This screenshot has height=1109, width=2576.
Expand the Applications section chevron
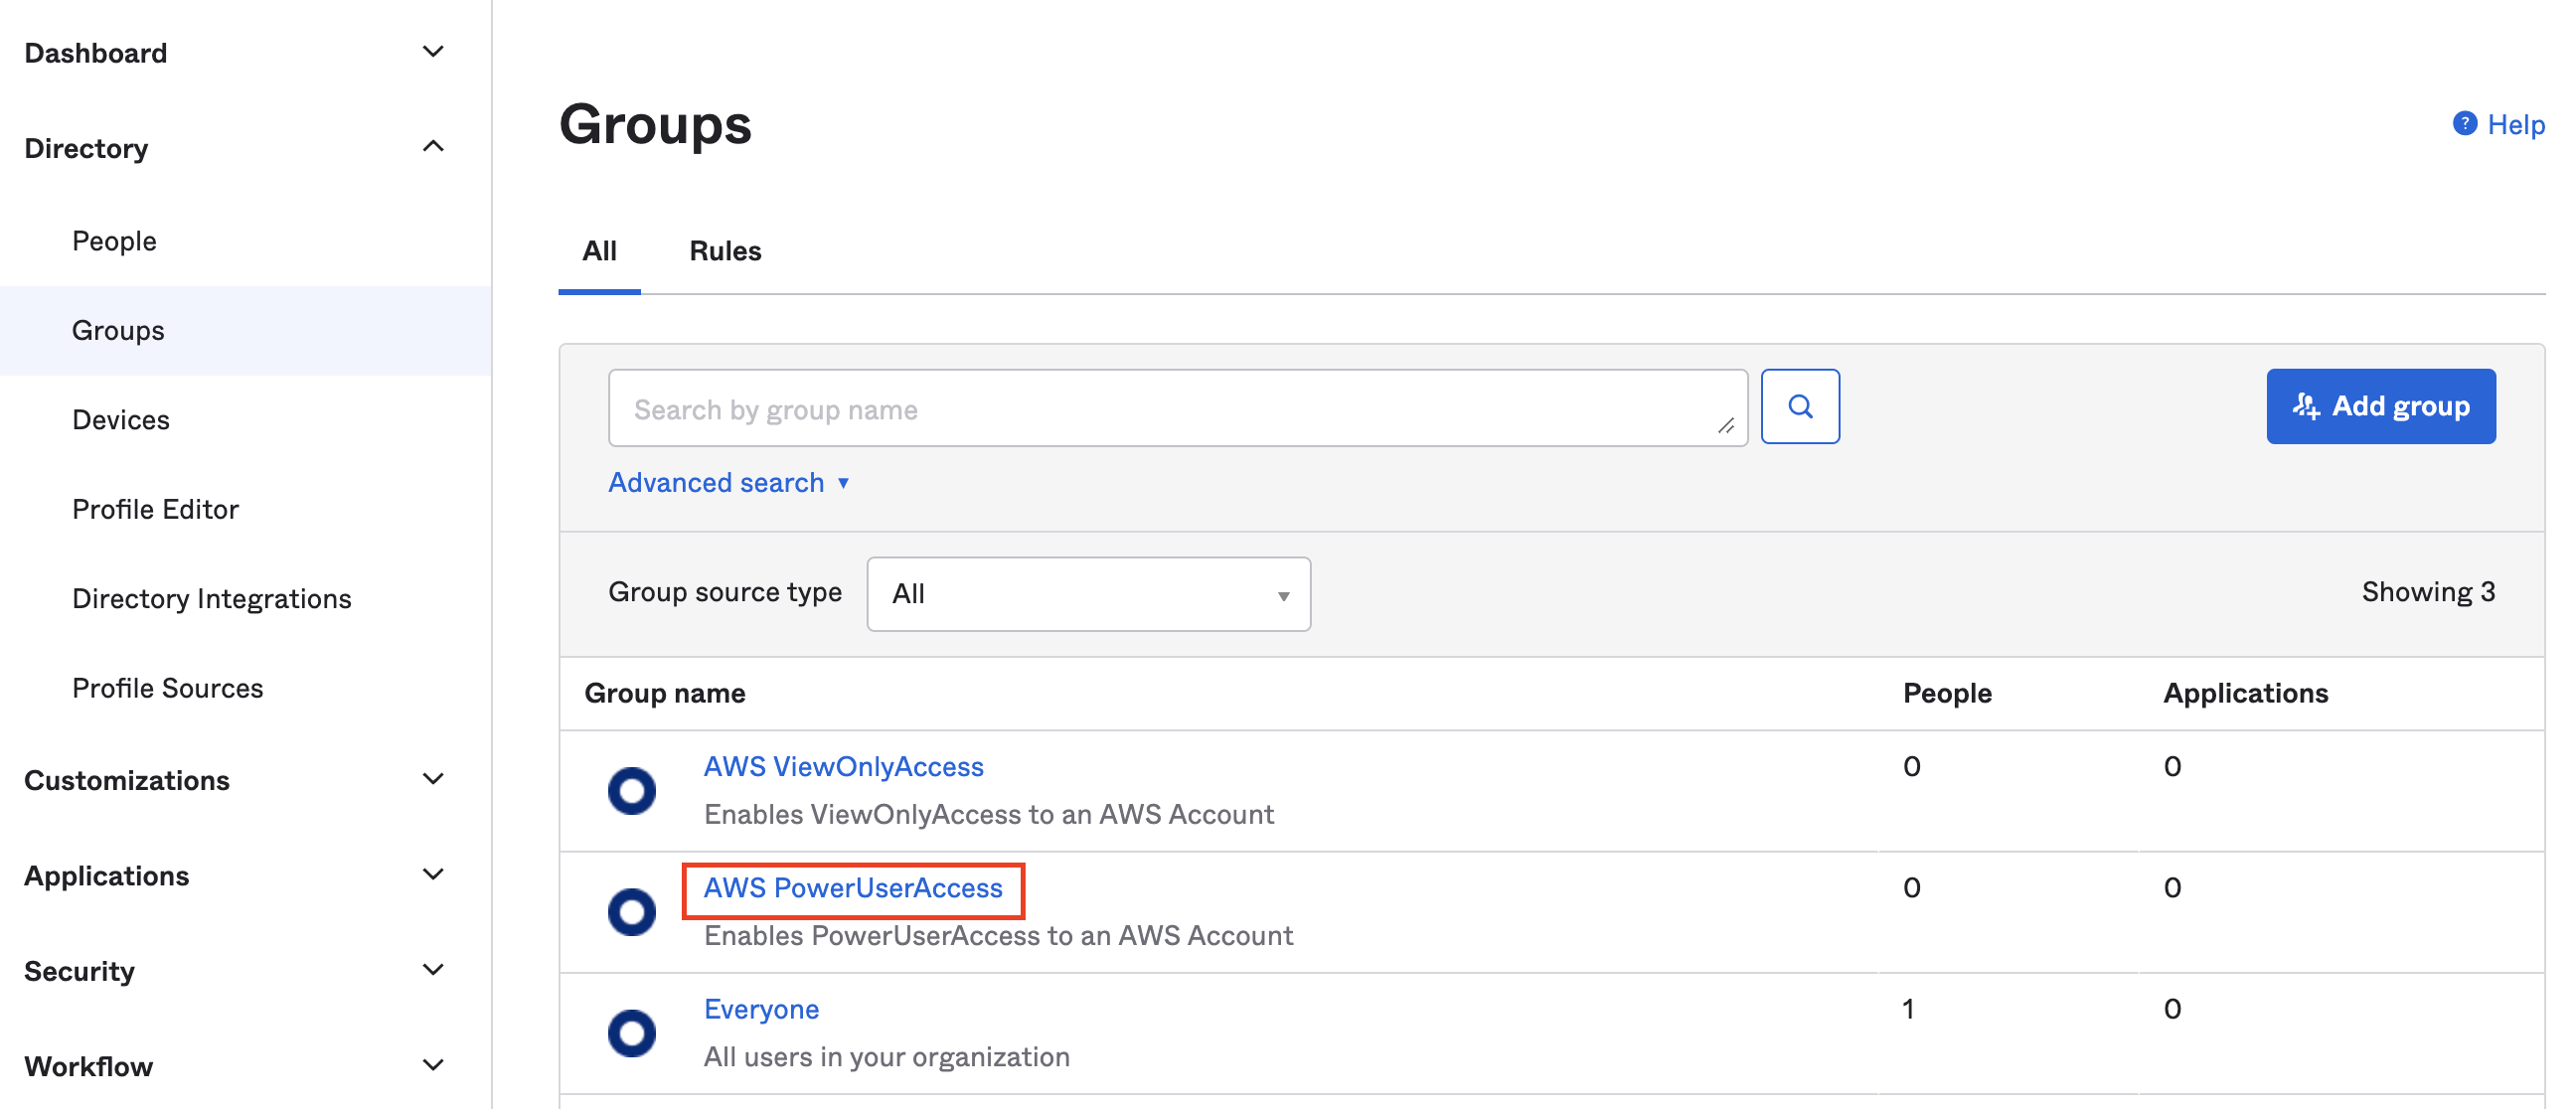[433, 874]
